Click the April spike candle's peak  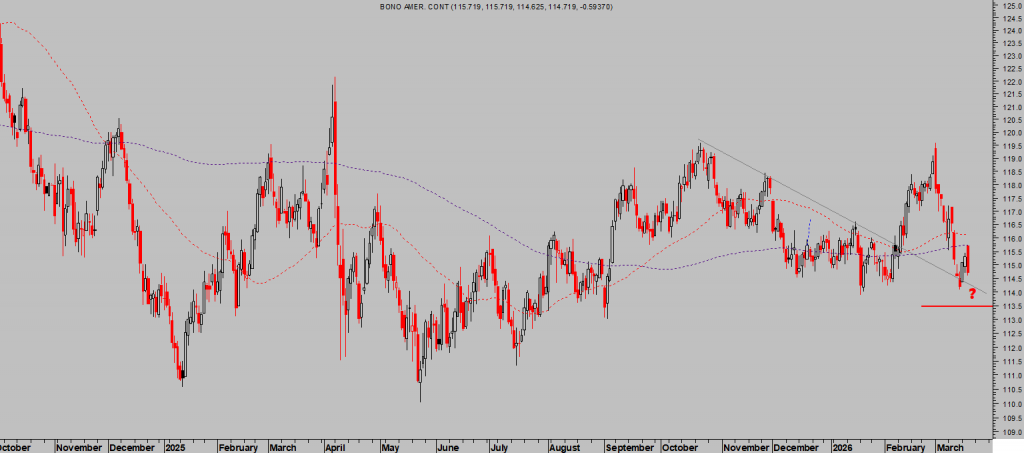(333, 80)
